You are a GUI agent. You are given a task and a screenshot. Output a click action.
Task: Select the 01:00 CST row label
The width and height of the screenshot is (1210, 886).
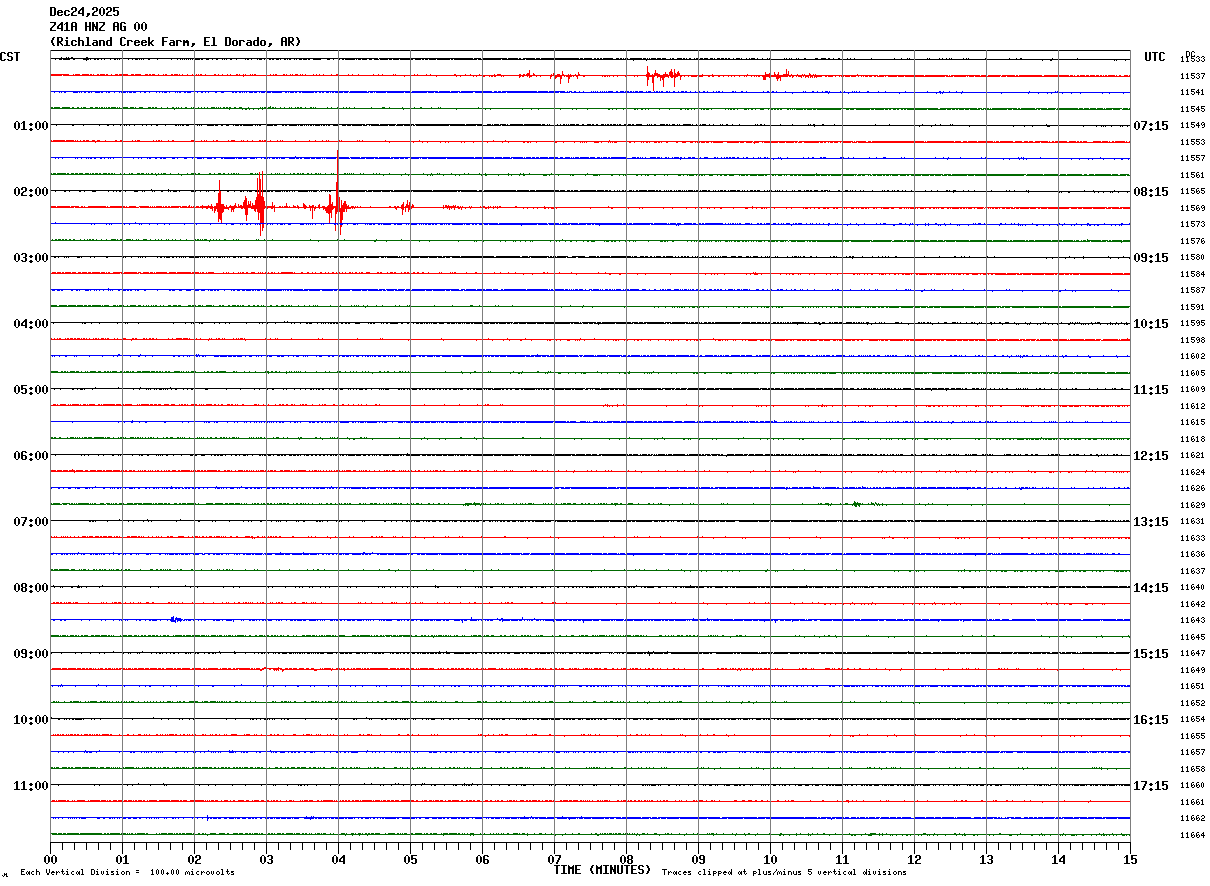[31, 126]
